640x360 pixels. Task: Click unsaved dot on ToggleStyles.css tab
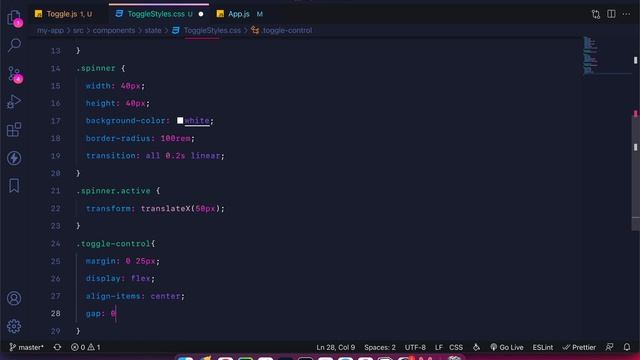pos(201,14)
